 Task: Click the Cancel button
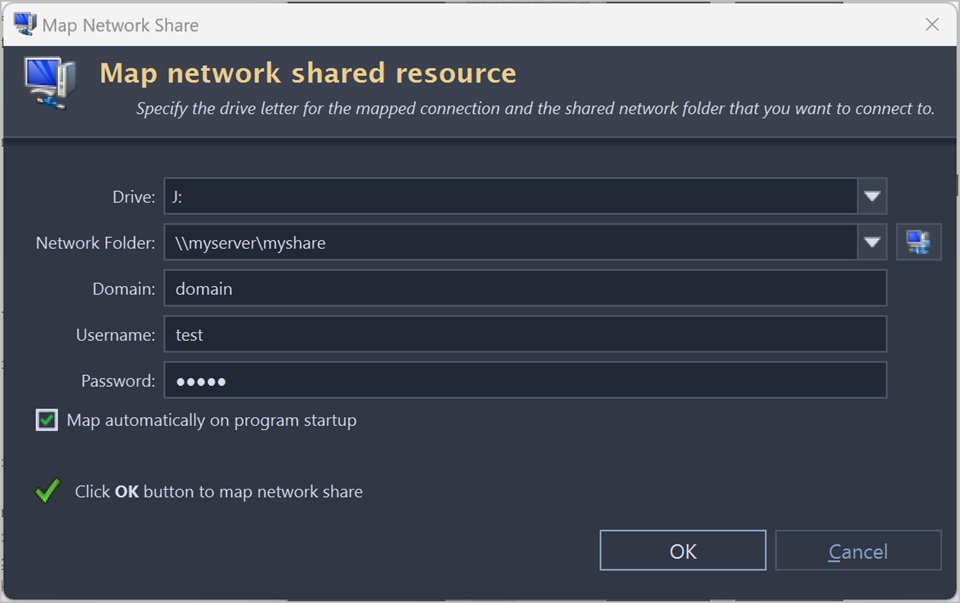(x=858, y=551)
